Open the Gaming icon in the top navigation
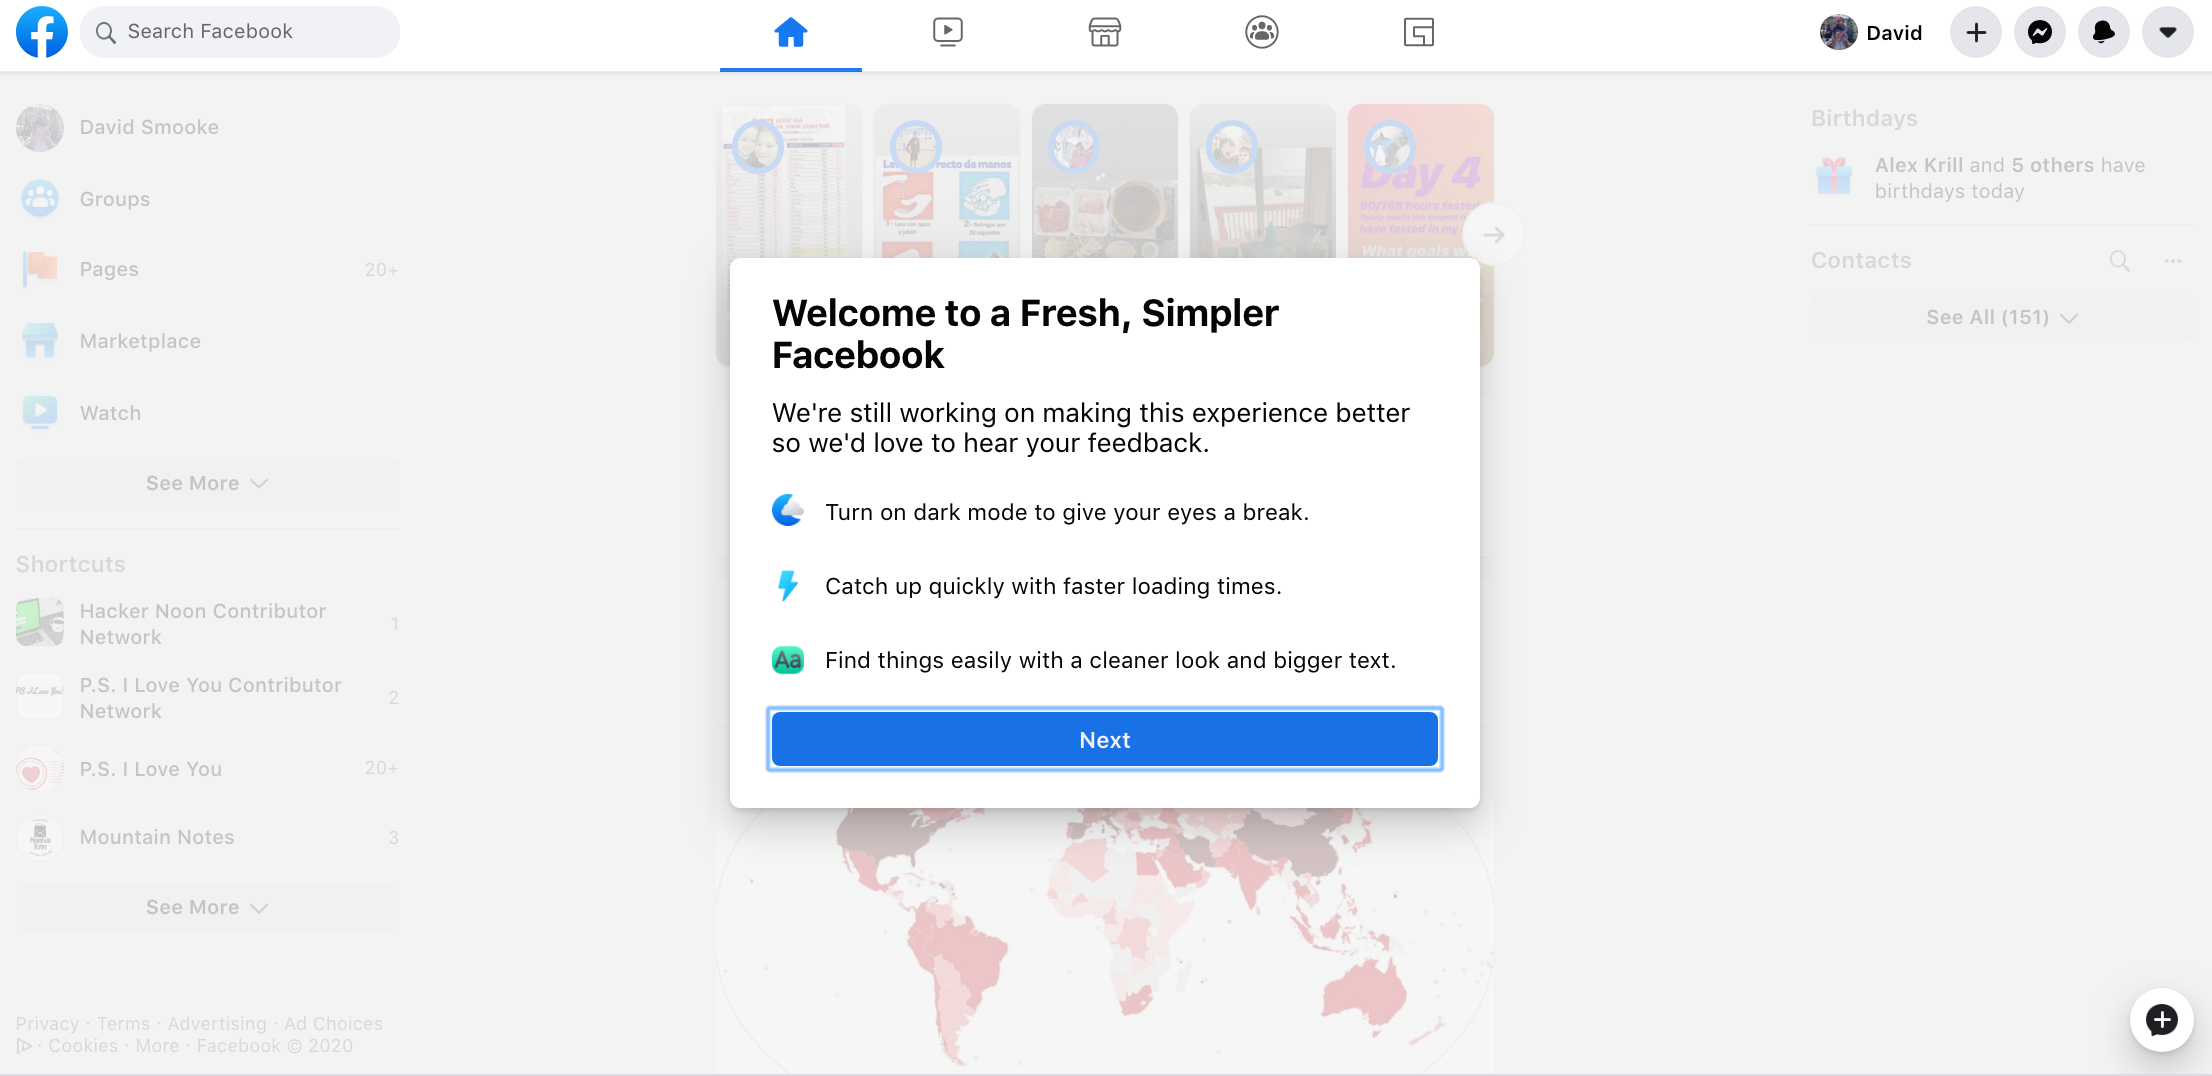Screen dimensions: 2212x1076 (x=1418, y=32)
